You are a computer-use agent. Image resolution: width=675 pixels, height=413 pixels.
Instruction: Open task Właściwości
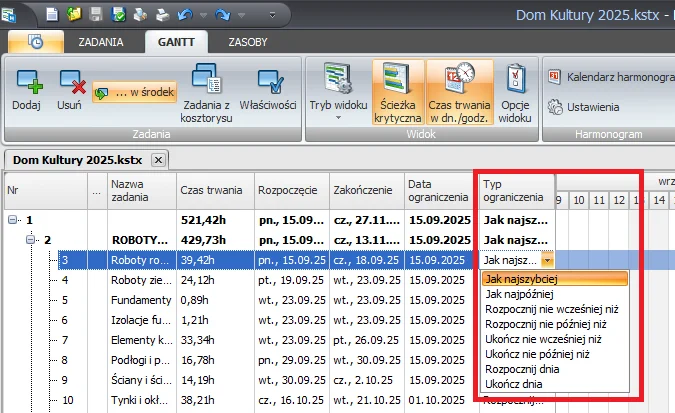(269, 87)
